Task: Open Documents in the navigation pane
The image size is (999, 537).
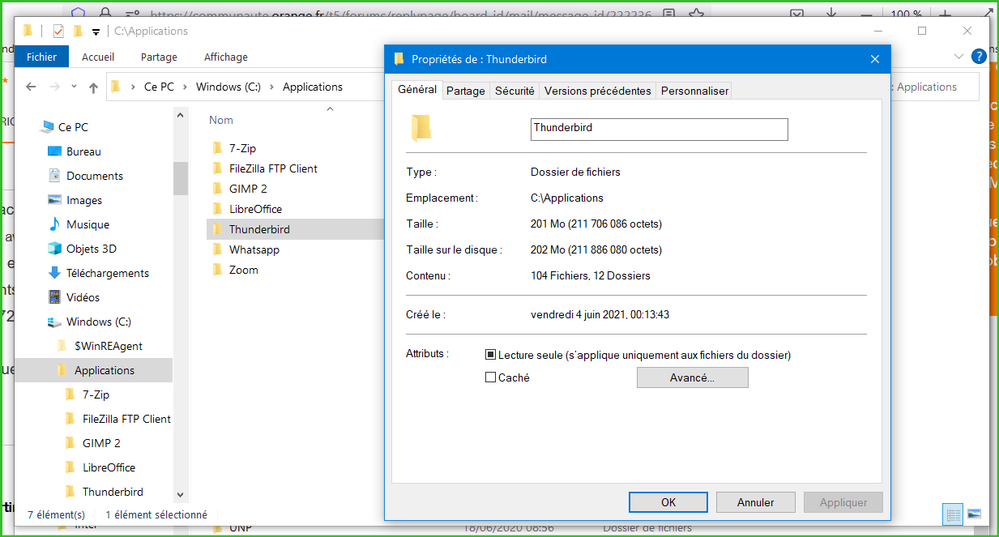Action: [94, 176]
